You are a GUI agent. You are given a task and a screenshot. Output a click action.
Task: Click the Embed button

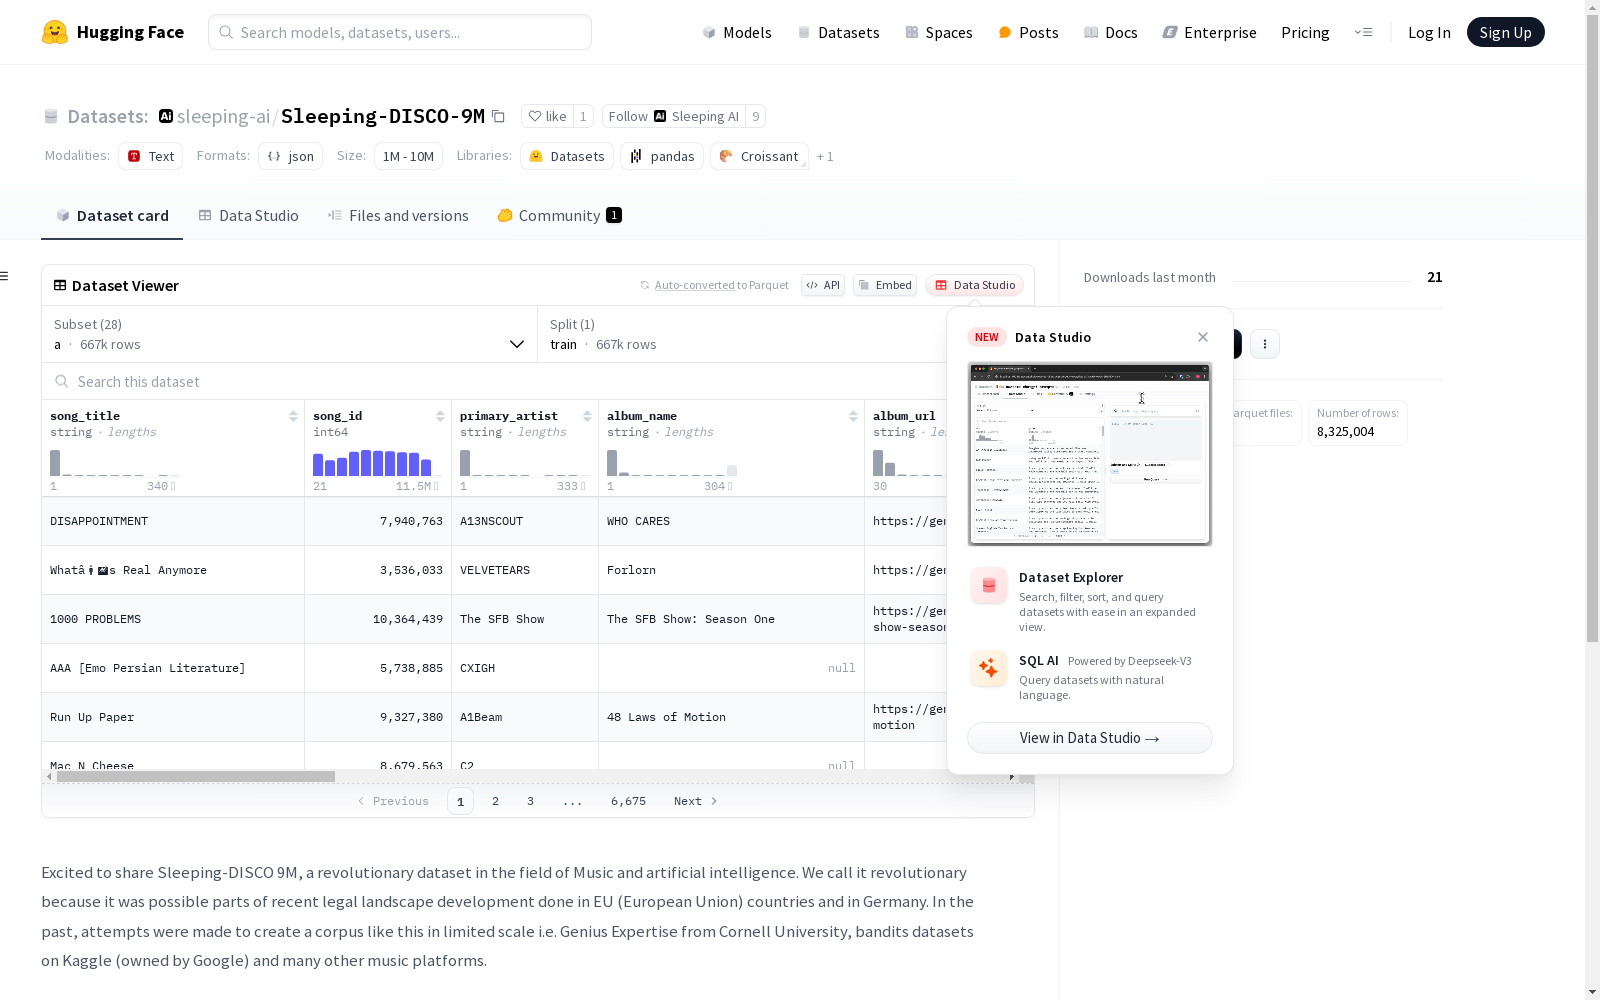pos(885,285)
